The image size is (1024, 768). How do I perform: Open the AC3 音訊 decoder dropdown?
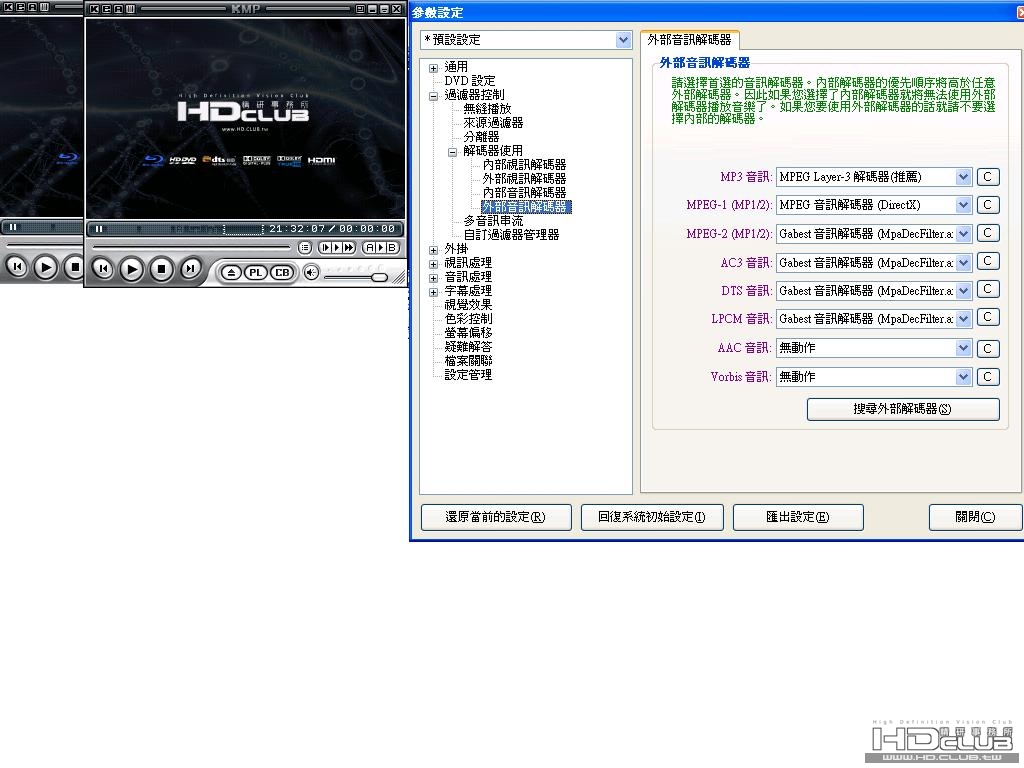click(963, 263)
